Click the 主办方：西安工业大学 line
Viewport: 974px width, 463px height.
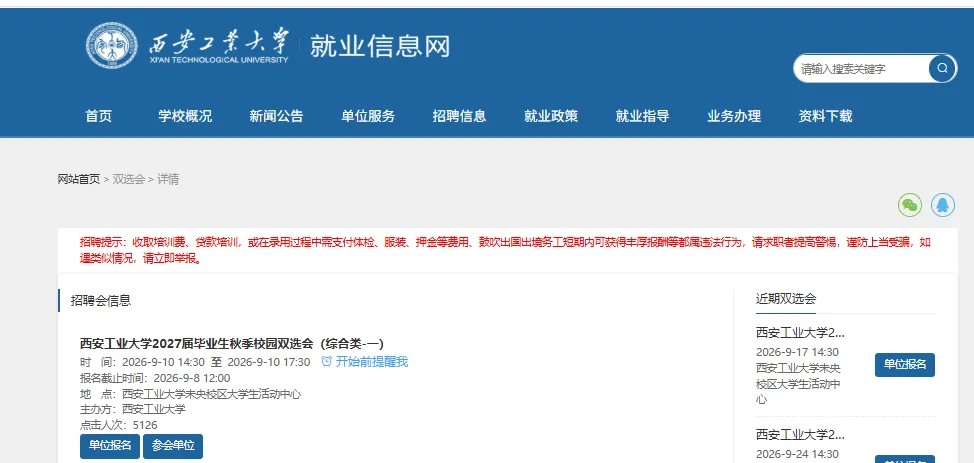click(133, 410)
